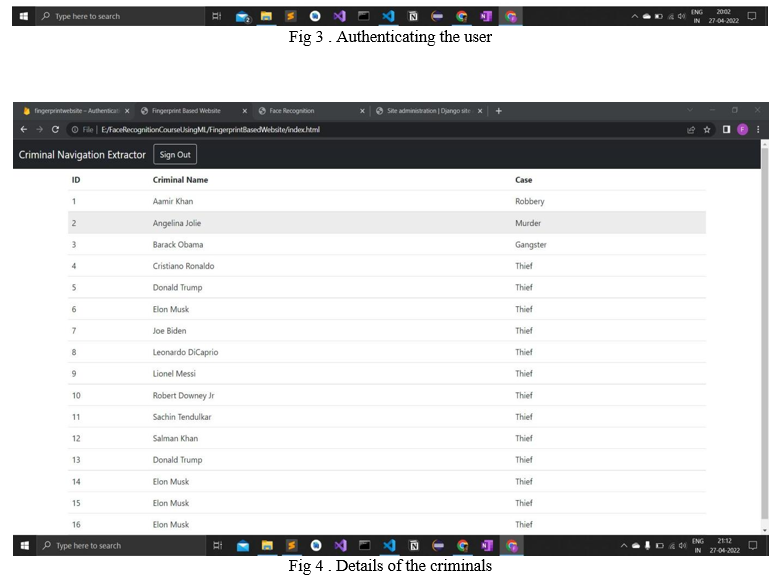Screen dimensions: 778x577
Task: Click the Sign Out button
Action: (x=175, y=154)
